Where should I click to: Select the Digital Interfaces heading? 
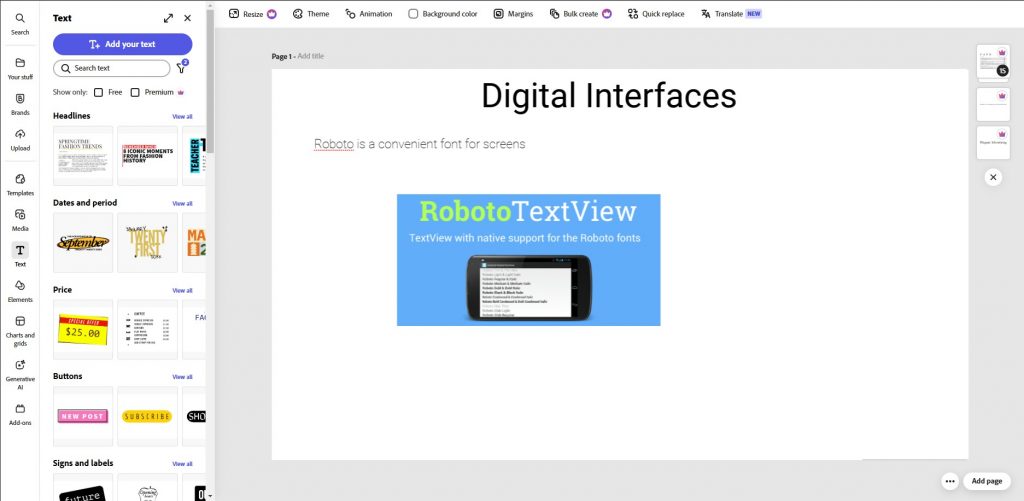tap(609, 96)
